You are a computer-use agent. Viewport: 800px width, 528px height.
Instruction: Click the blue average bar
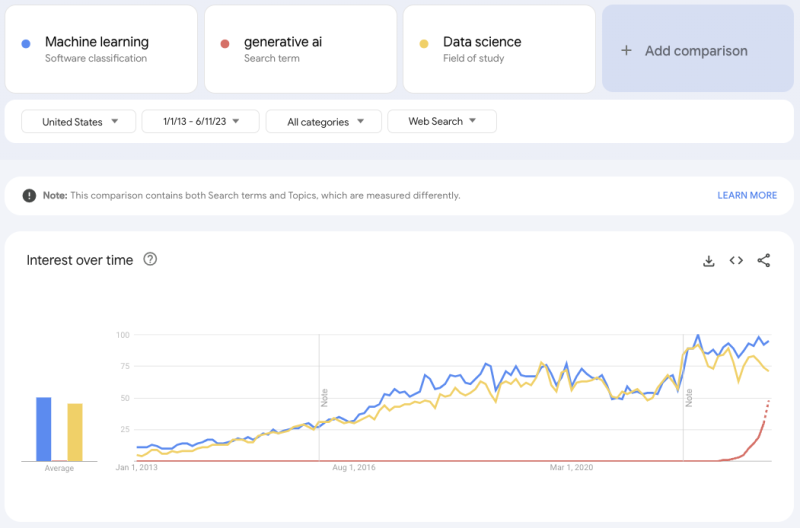click(43, 430)
